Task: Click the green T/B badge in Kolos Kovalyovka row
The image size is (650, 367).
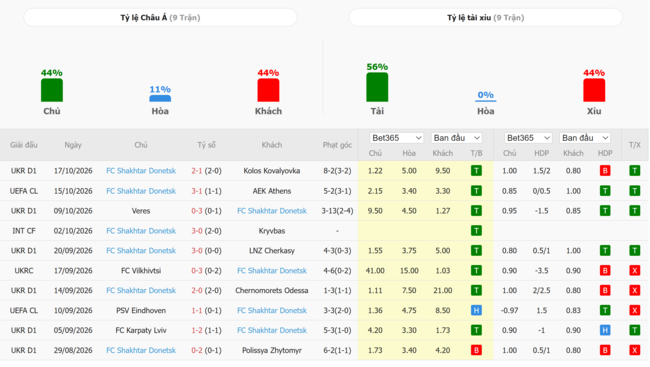Action: pos(476,170)
